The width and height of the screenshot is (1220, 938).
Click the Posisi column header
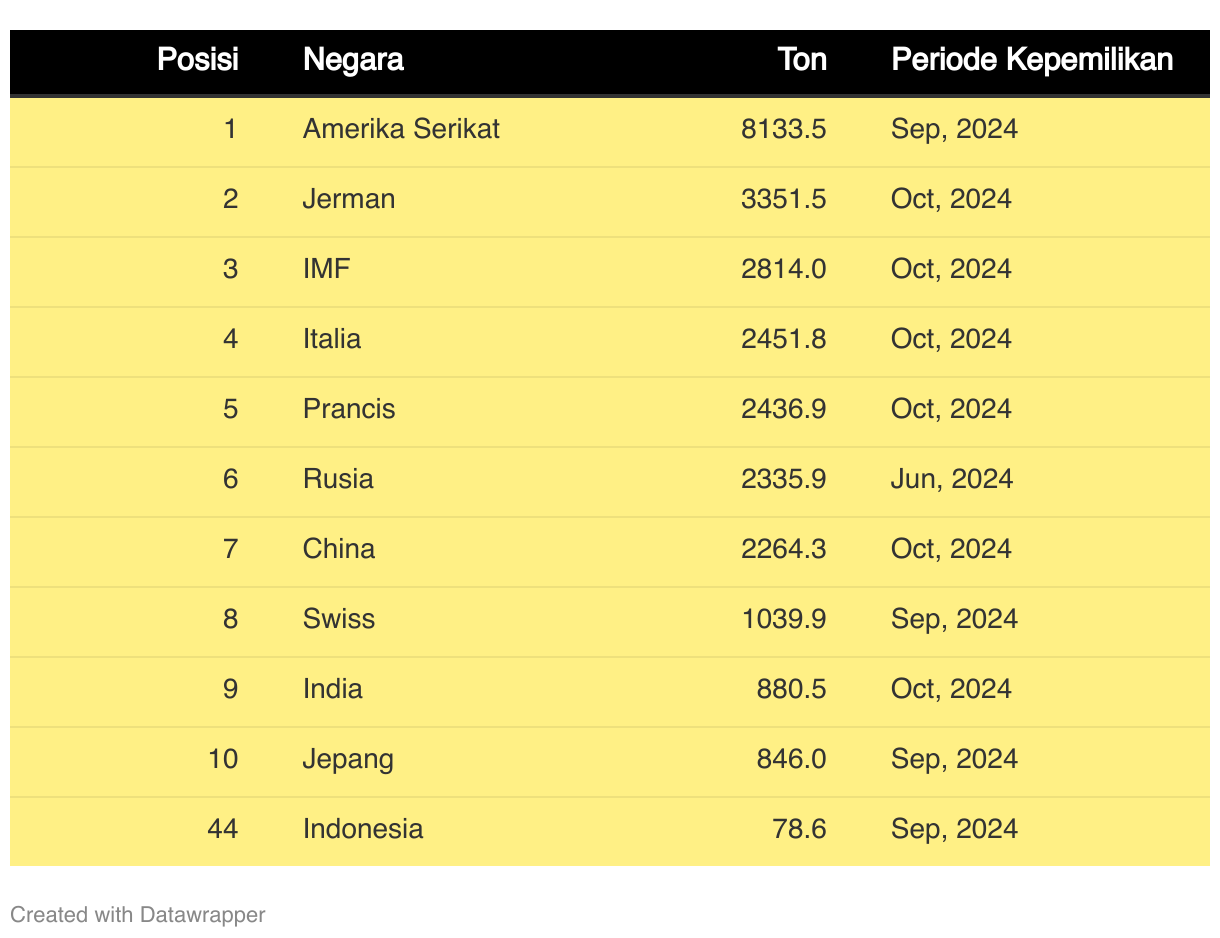pos(198,60)
